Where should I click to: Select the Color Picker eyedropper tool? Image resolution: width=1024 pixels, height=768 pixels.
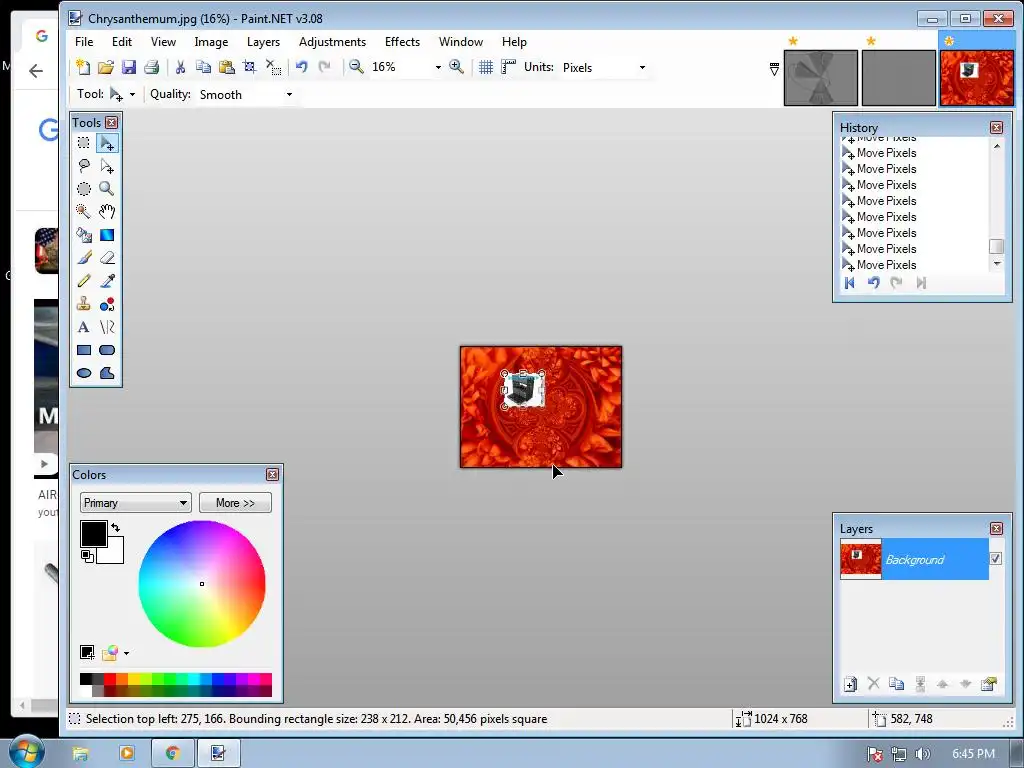coord(107,281)
